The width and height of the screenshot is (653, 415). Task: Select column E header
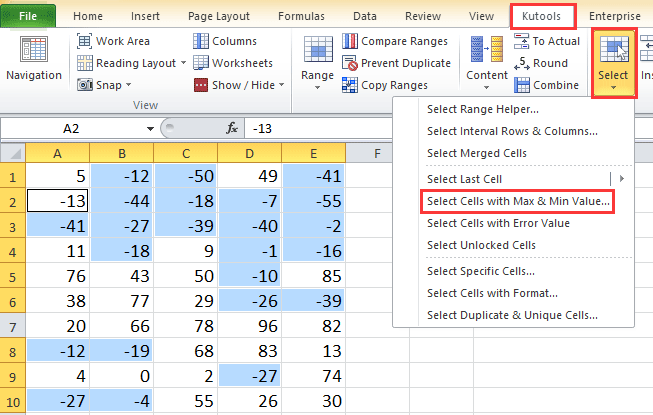tap(314, 154)
